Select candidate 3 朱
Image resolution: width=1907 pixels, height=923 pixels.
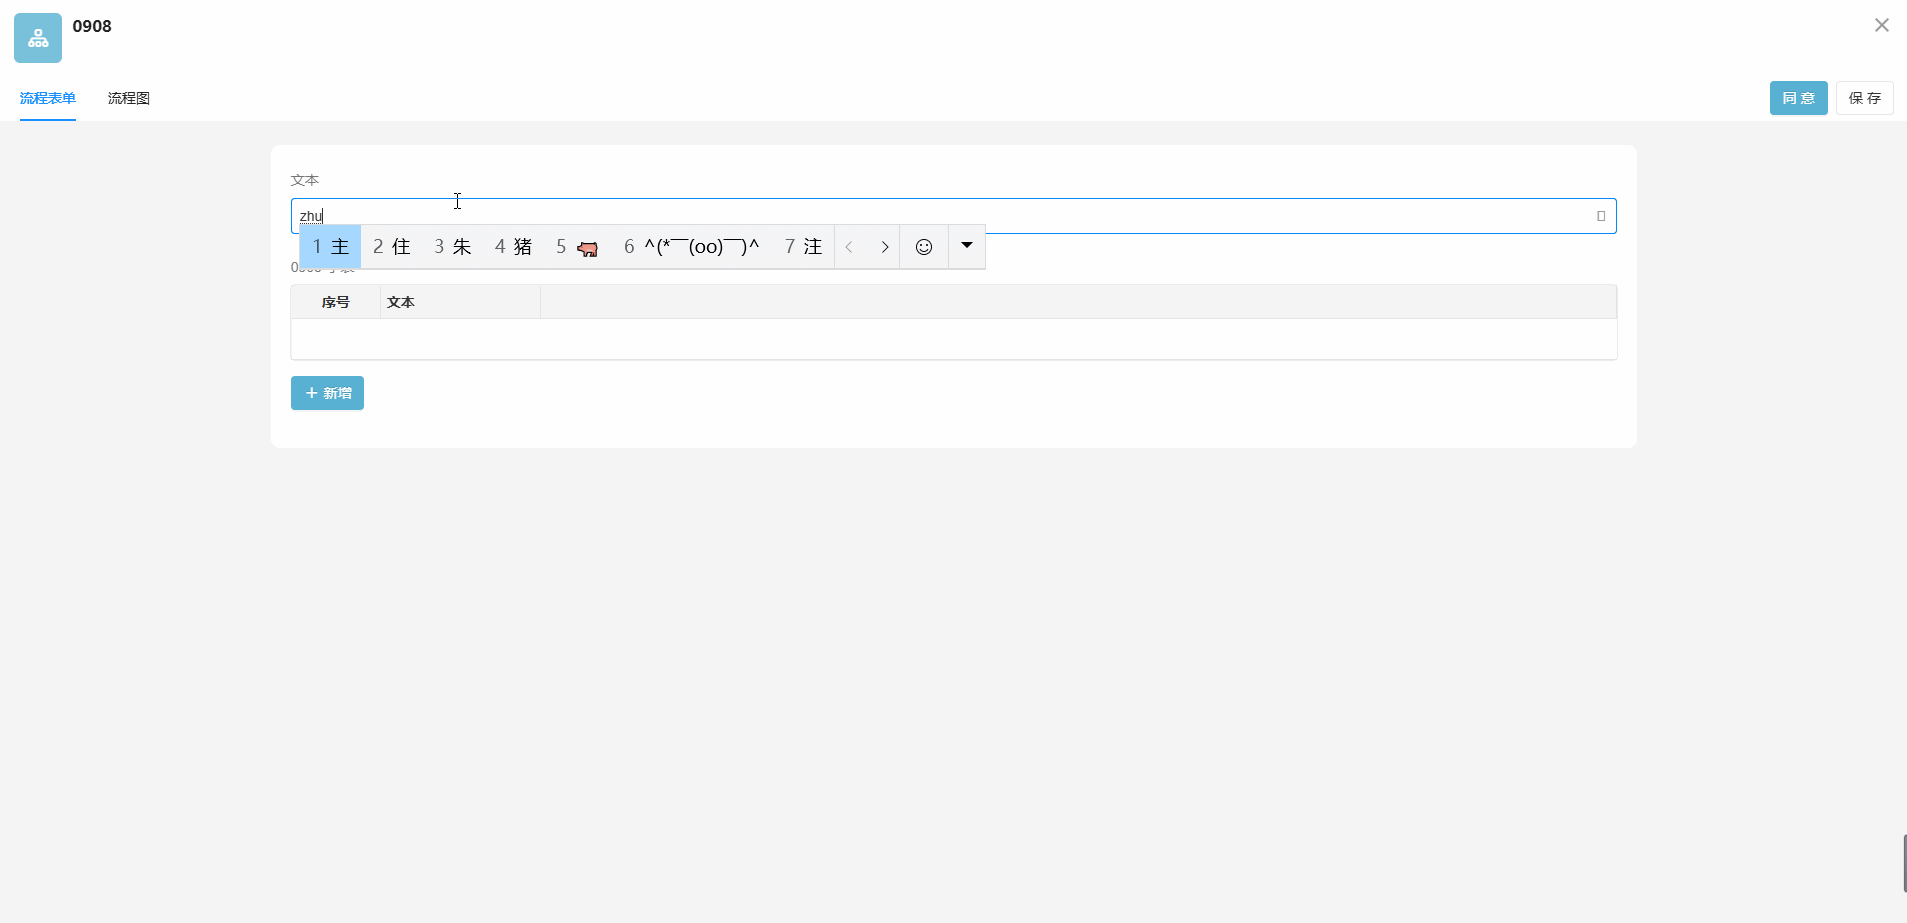click(x=452, y=247)
